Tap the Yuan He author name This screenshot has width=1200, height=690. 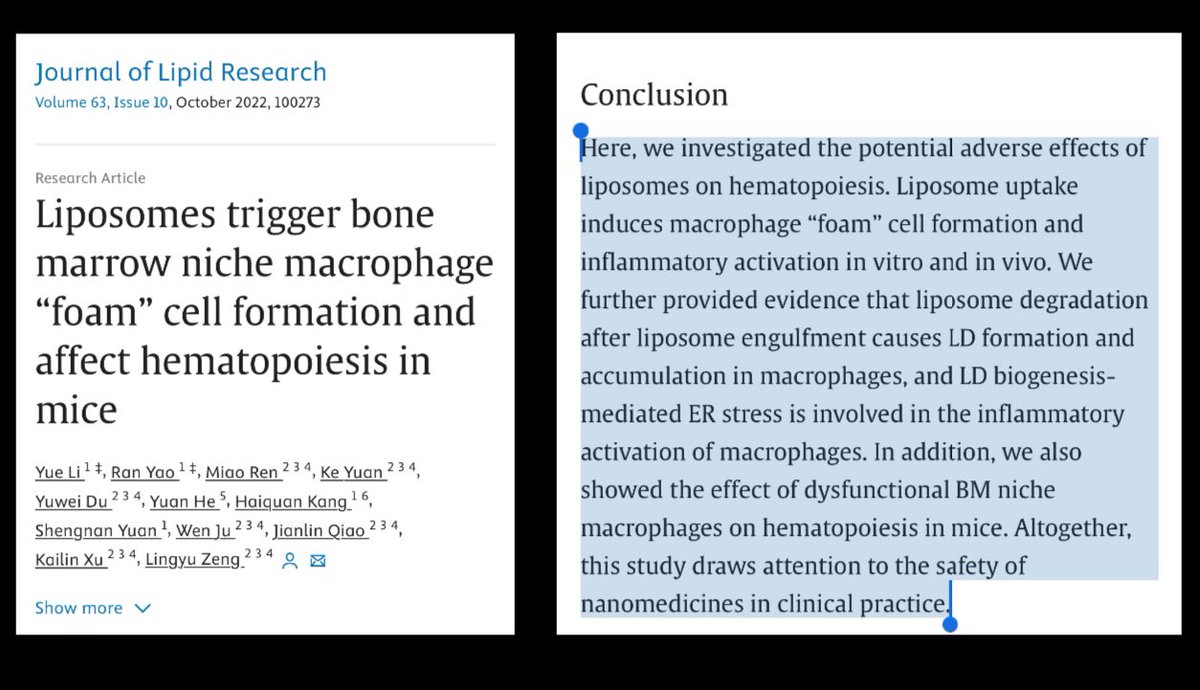coord(183,502)
